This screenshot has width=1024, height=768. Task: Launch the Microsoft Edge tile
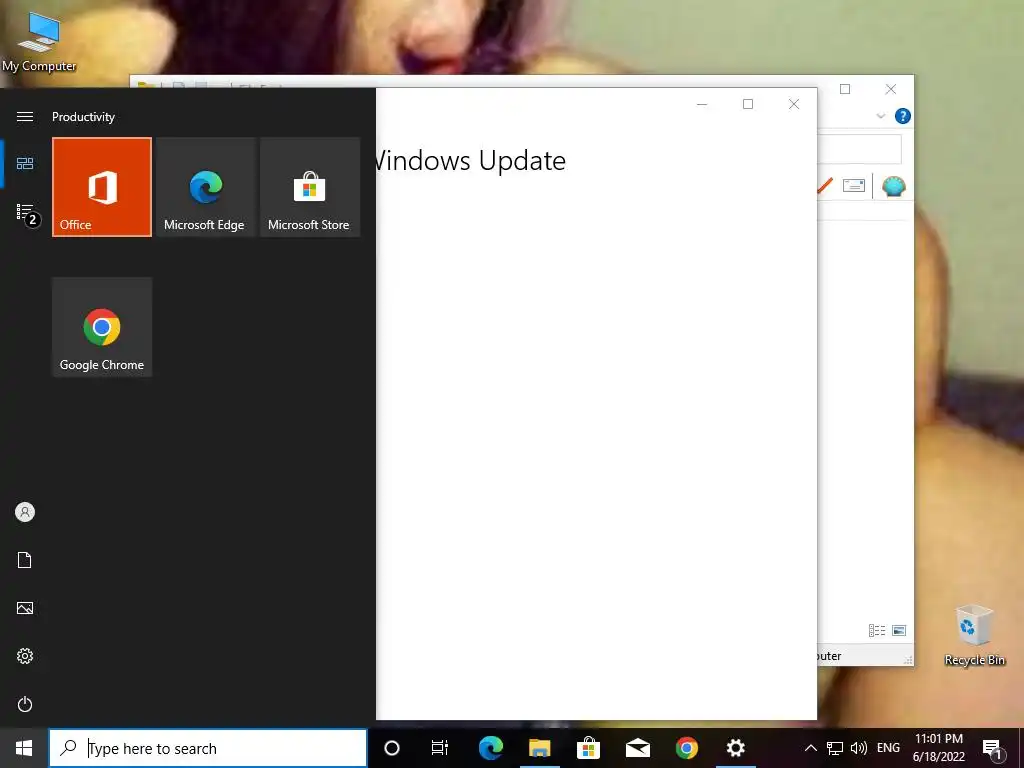click(205, 187)
